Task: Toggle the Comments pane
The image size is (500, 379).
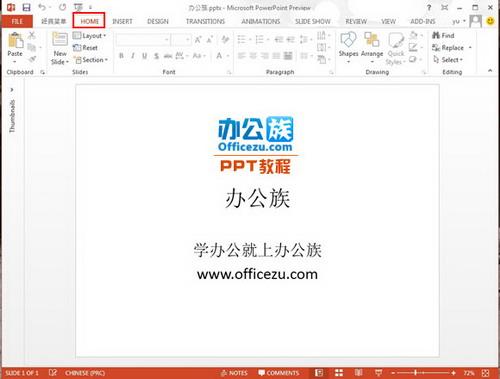Action: [279, 373]
